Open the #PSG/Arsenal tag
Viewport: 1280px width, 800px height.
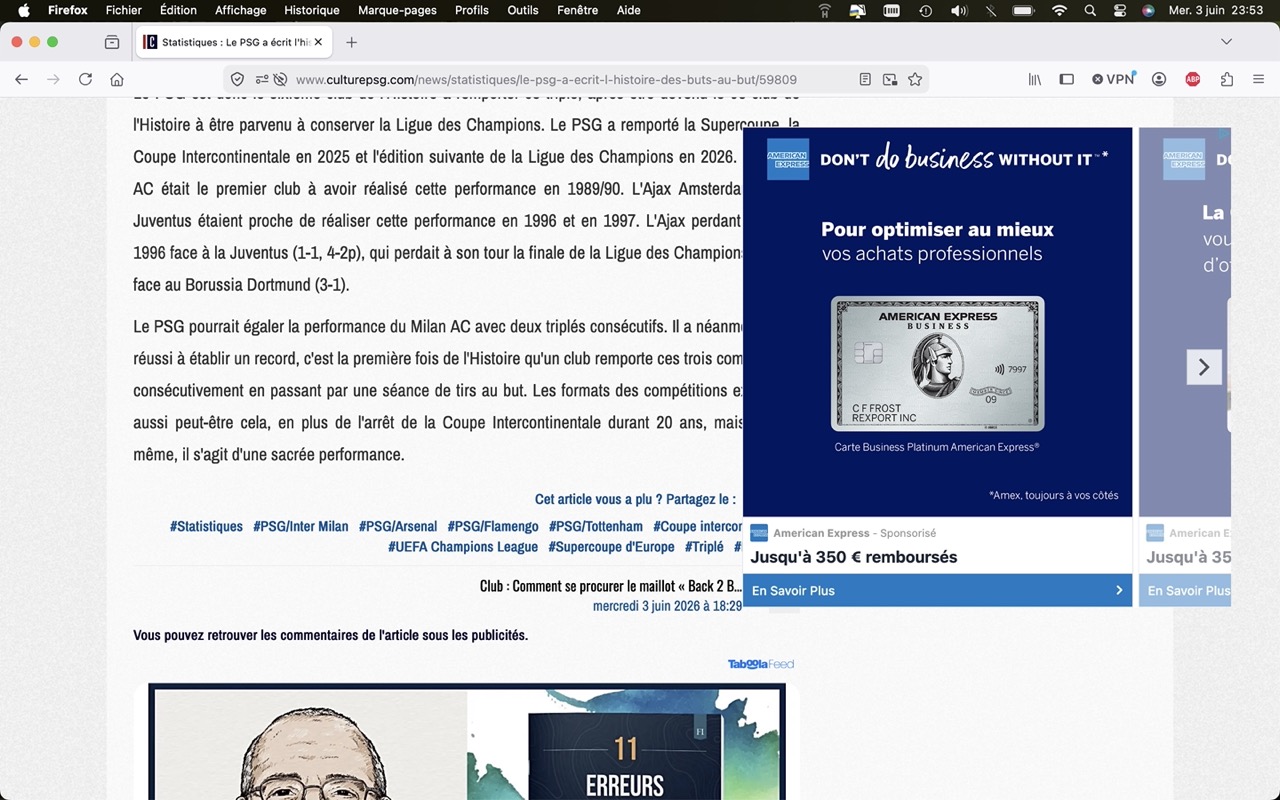(398, 526)
